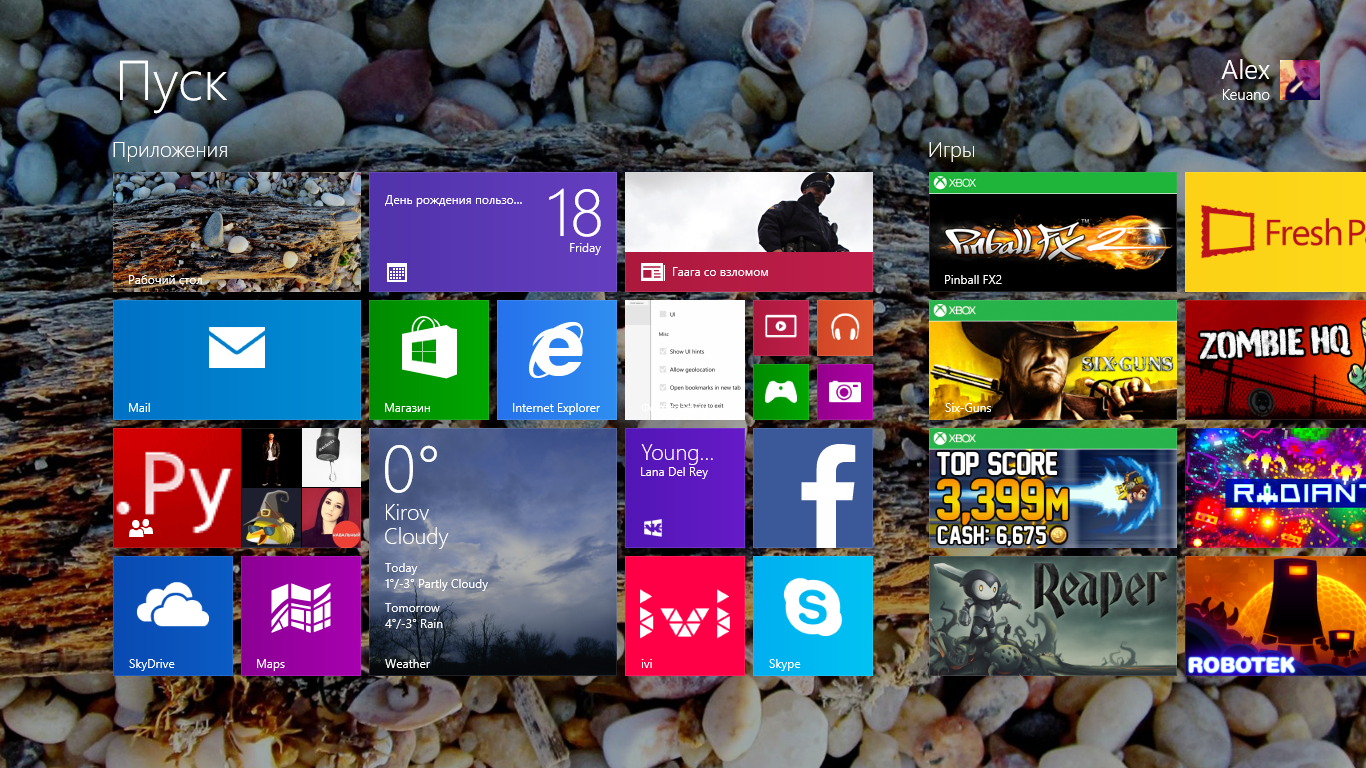Image resolution: width=1366 pixels, height=768 pixels.
Task: Open the green Xbox gamepad tile
Action: point(781,392)
